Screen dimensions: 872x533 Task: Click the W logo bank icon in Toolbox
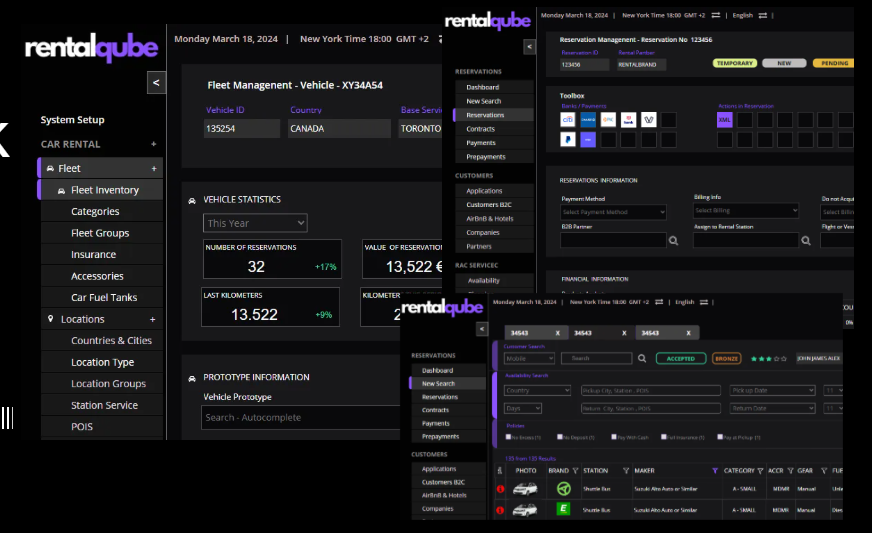click(648, 120)
